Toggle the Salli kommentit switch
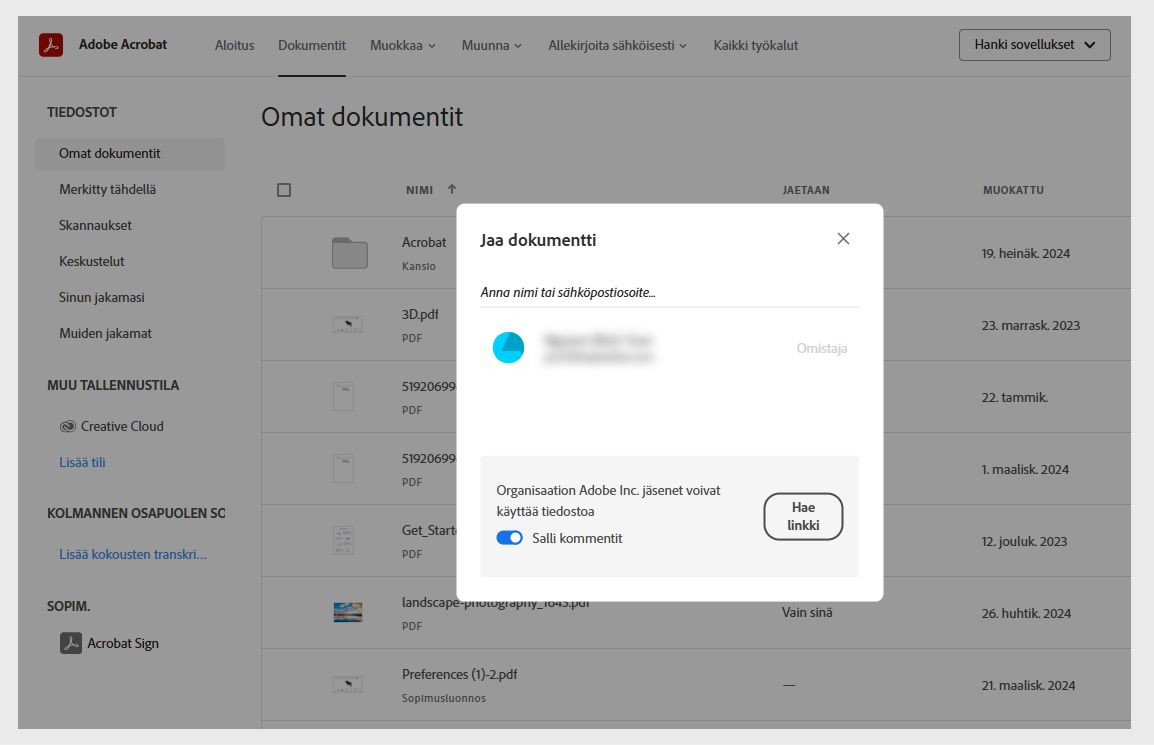This screenshot has width=1154, height=745. [509, 538]
